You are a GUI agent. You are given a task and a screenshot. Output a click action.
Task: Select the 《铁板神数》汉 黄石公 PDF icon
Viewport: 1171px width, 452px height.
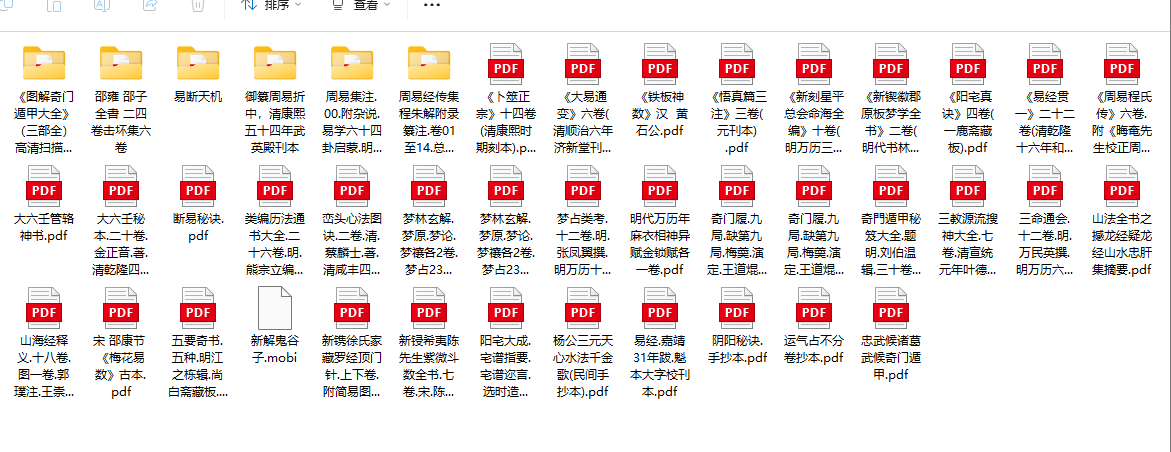pos(662,64)
